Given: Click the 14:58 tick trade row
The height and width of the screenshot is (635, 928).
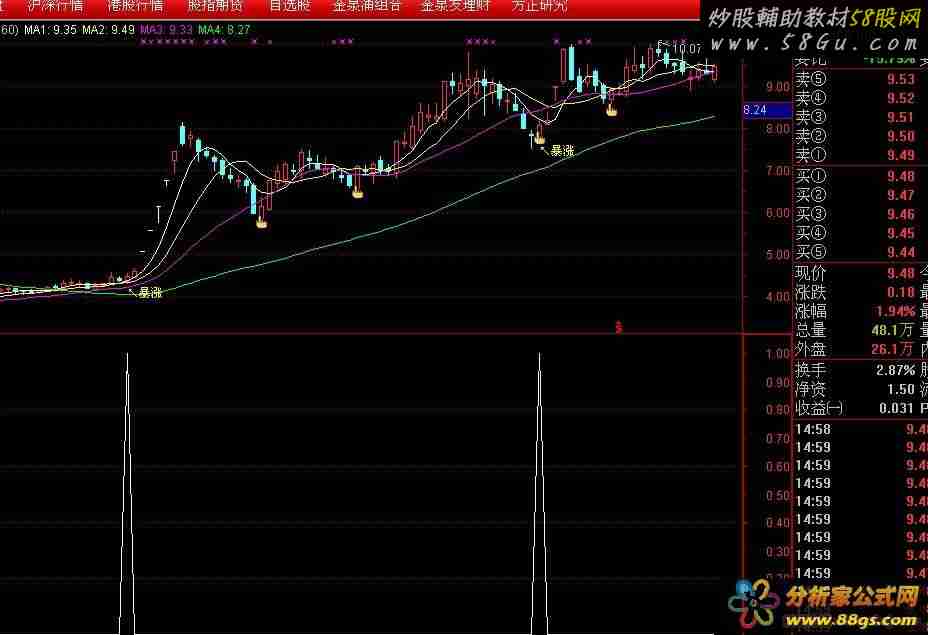Looking at the screenshot, I should 860,430.
